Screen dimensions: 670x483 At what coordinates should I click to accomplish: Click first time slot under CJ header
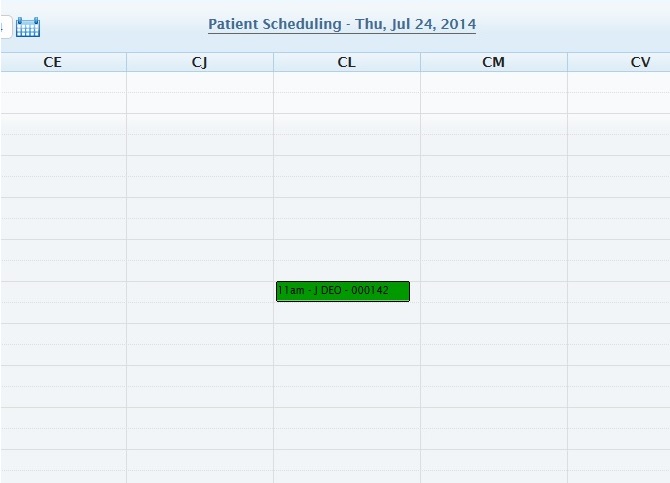[199, 82]
